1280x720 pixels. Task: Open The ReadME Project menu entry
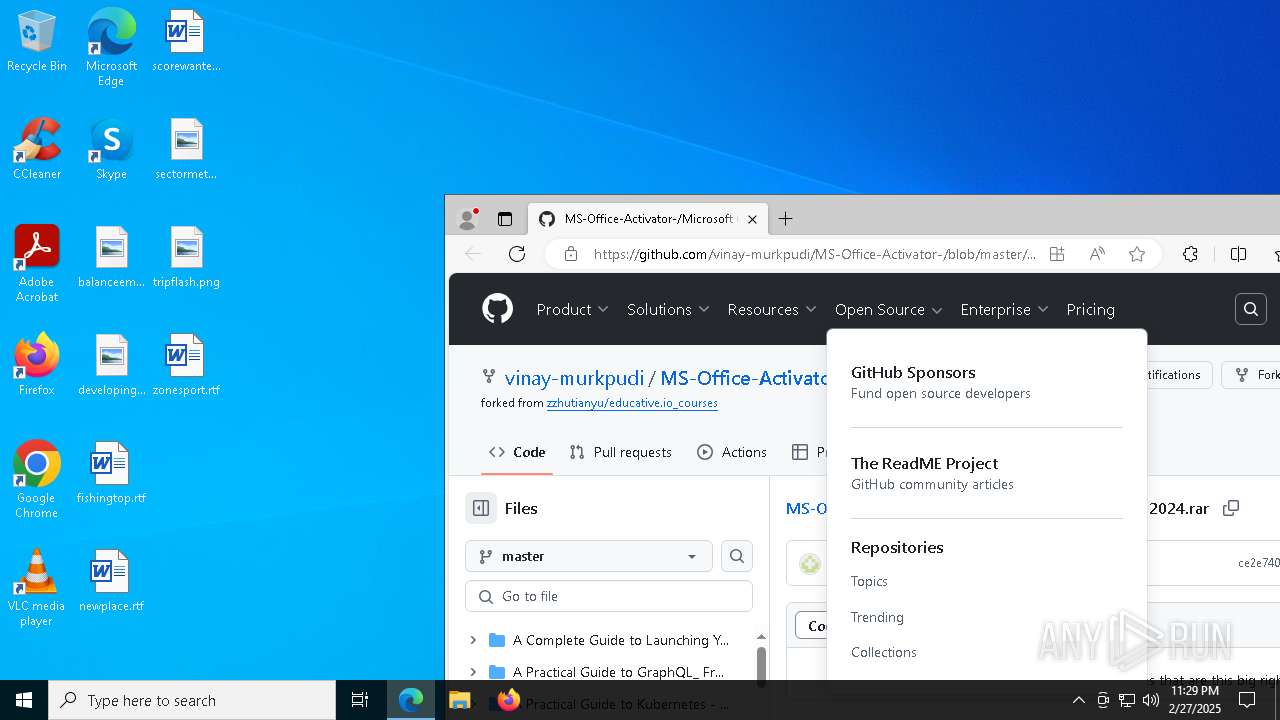932,473
